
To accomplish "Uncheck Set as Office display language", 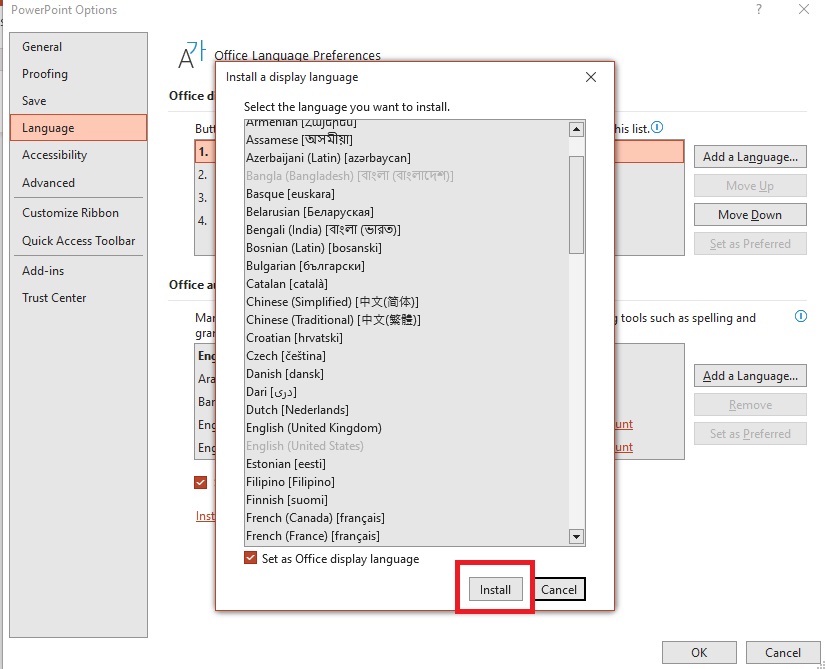I will point(249,559).
